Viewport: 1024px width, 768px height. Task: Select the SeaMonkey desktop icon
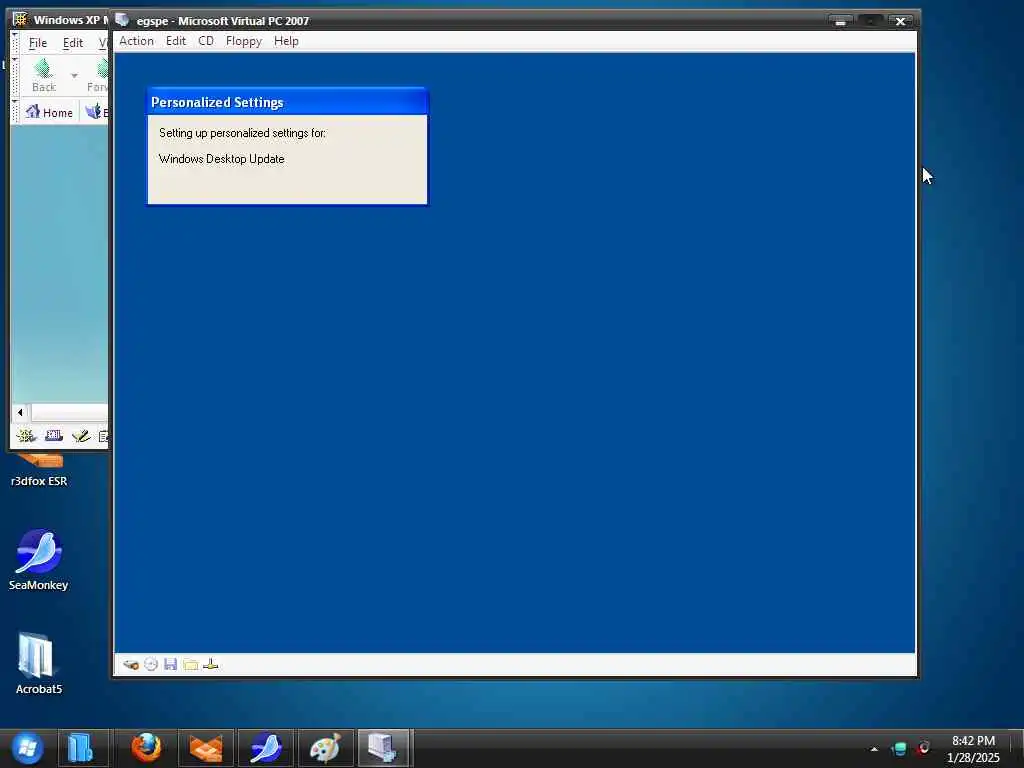pos(39,560)
